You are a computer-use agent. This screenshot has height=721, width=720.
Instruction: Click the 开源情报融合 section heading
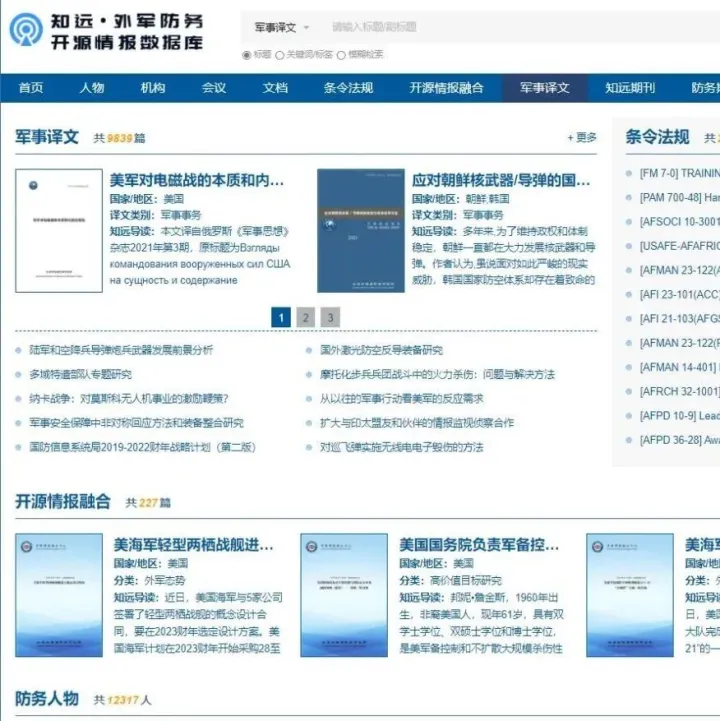tap(63, 501)
